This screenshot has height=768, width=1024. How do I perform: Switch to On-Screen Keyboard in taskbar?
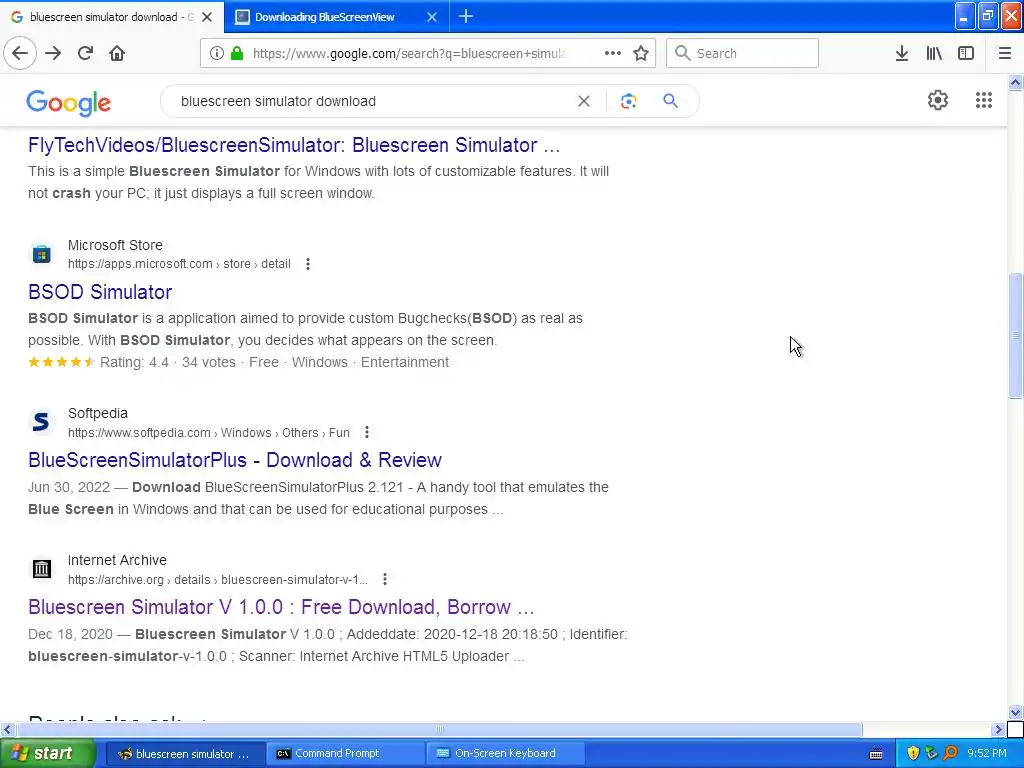pyautogui.click(x=505, y=754)
